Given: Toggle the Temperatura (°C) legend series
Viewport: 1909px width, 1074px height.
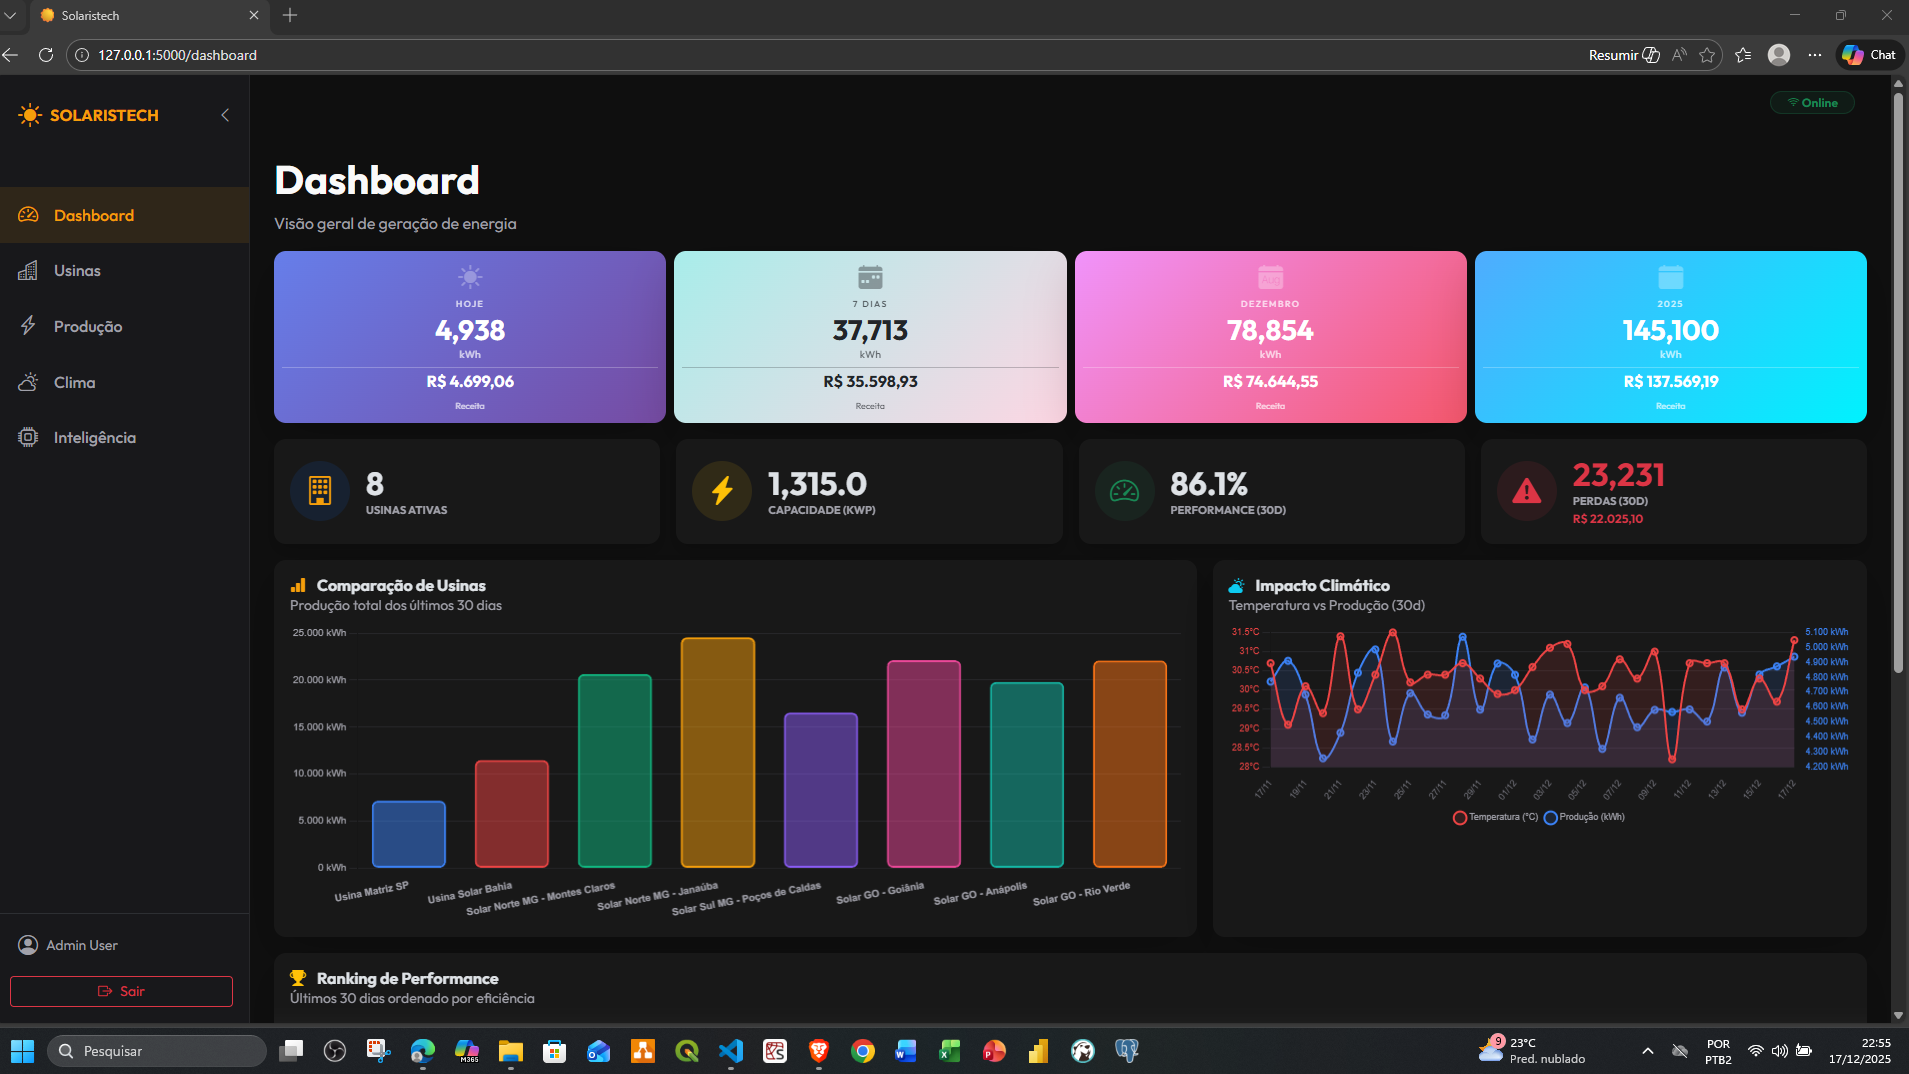Looking at the screenshot, I should coord(1495,817).
